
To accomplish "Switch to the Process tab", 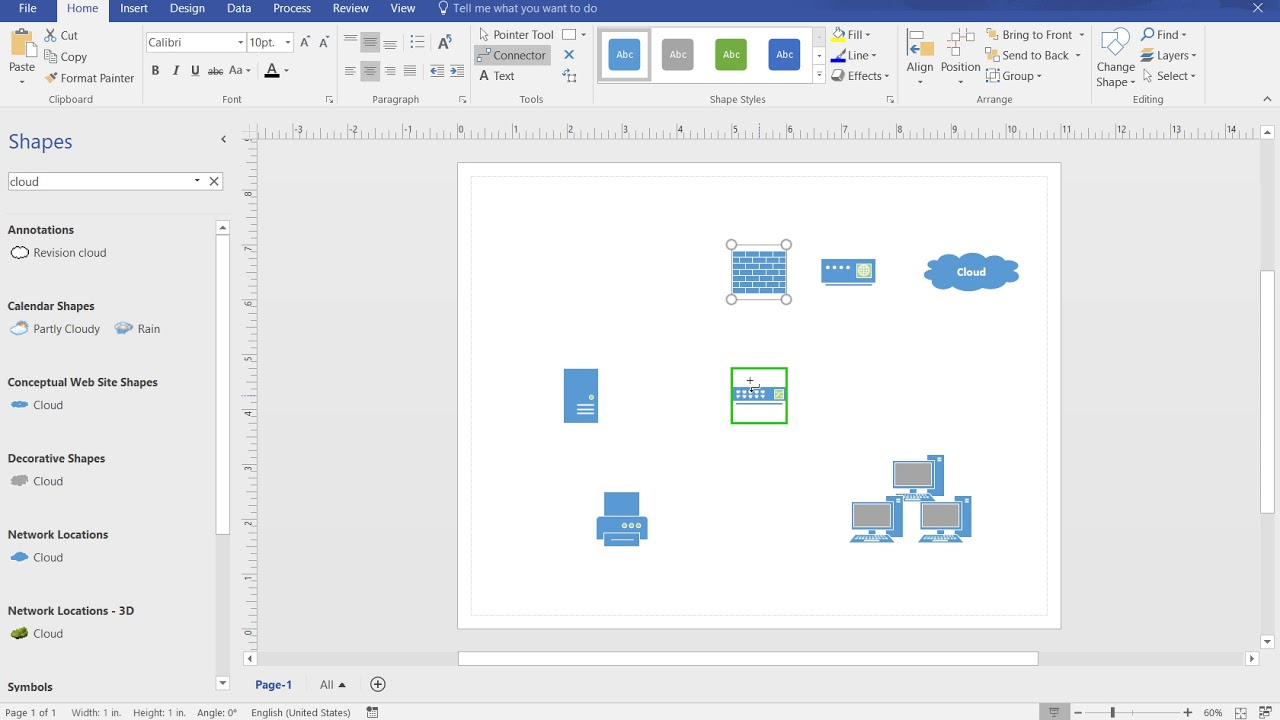I will point(292,8).
